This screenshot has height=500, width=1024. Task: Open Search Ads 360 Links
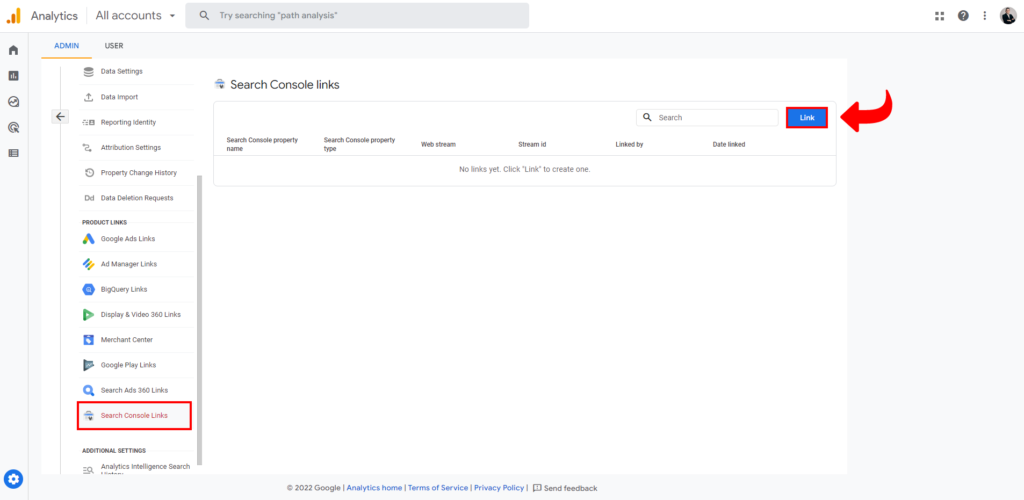click(x=134, y=390)
